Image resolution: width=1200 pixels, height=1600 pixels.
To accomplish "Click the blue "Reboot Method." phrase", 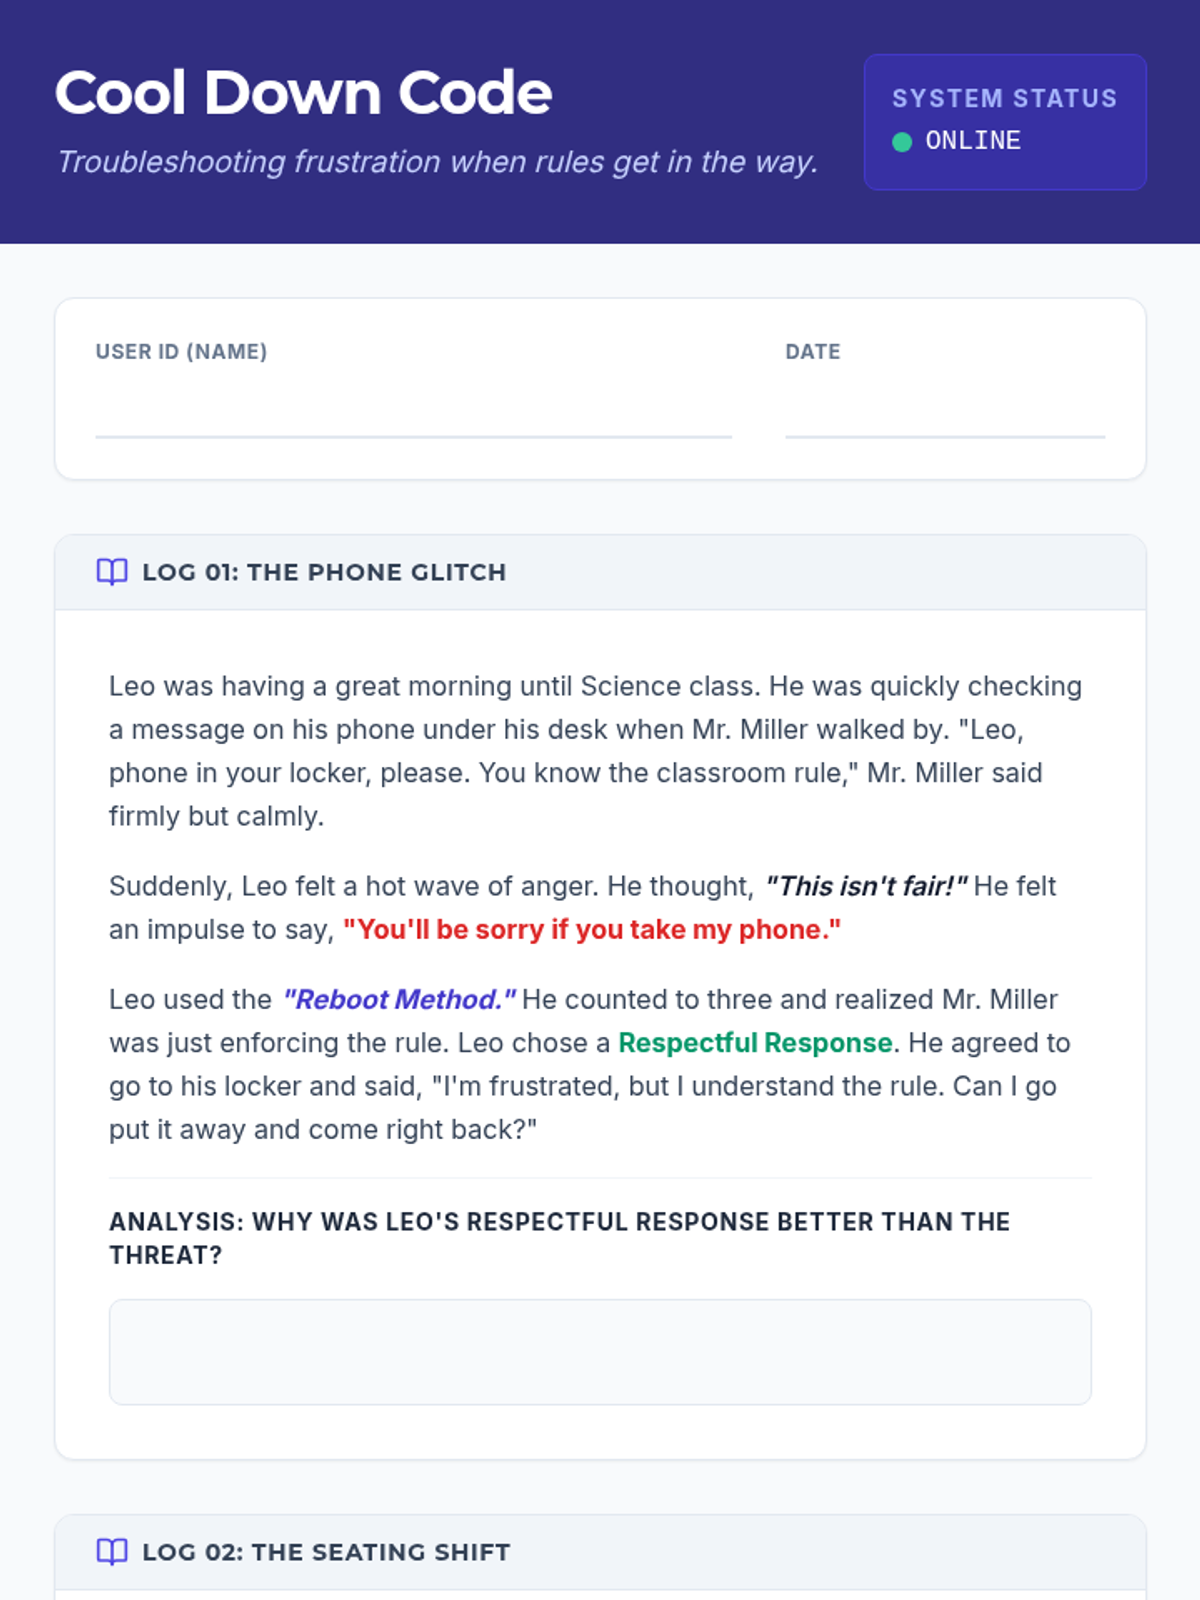I will tap(399, 1000).
